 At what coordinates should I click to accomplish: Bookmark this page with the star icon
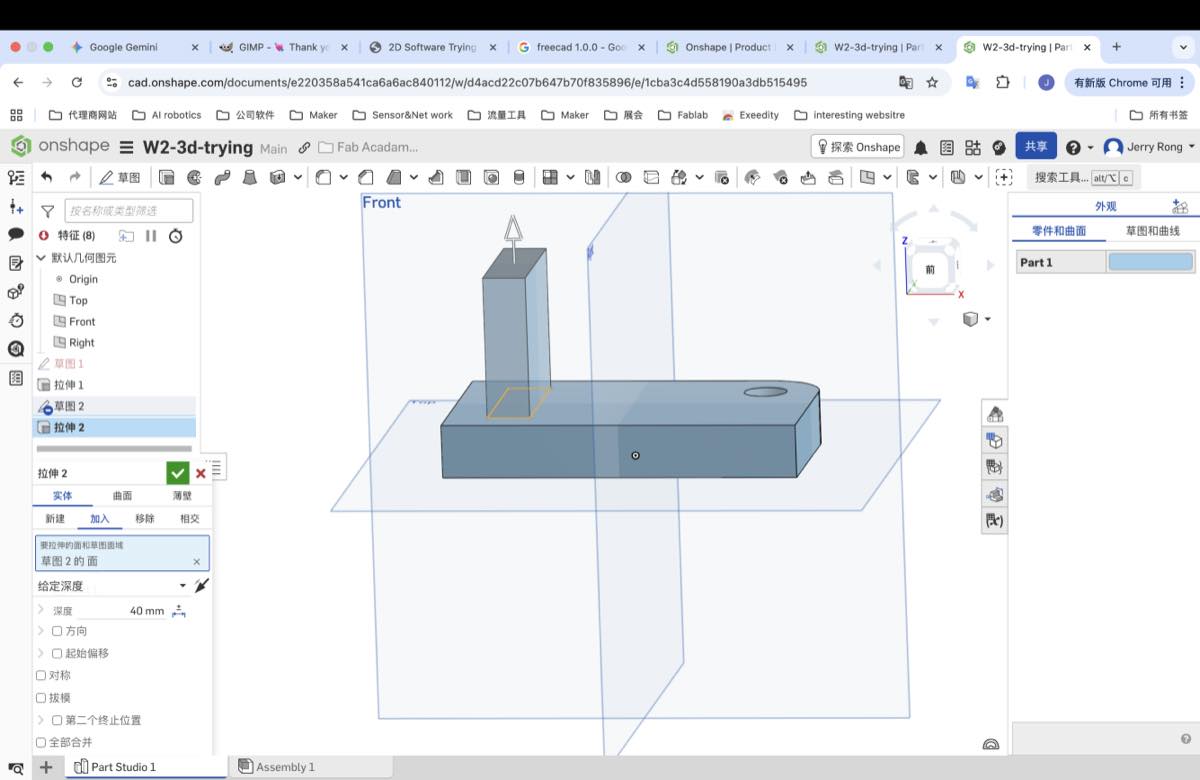(932, 82)
